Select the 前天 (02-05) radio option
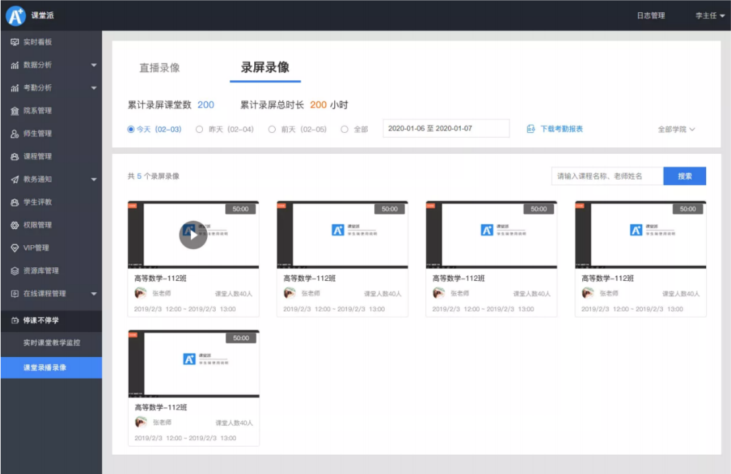This screenshot has height=474, width=731. pos(272,129)
